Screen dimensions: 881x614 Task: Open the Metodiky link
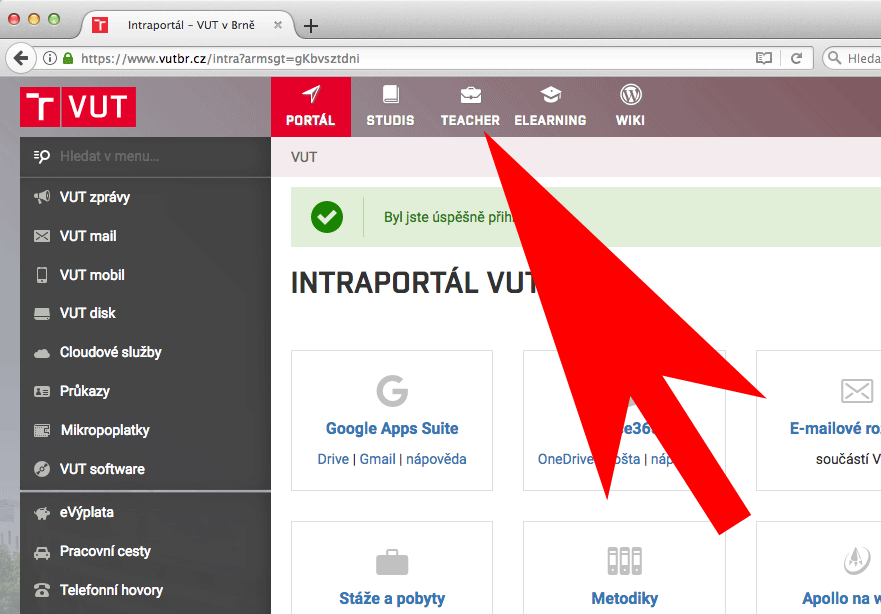(625, 599)
